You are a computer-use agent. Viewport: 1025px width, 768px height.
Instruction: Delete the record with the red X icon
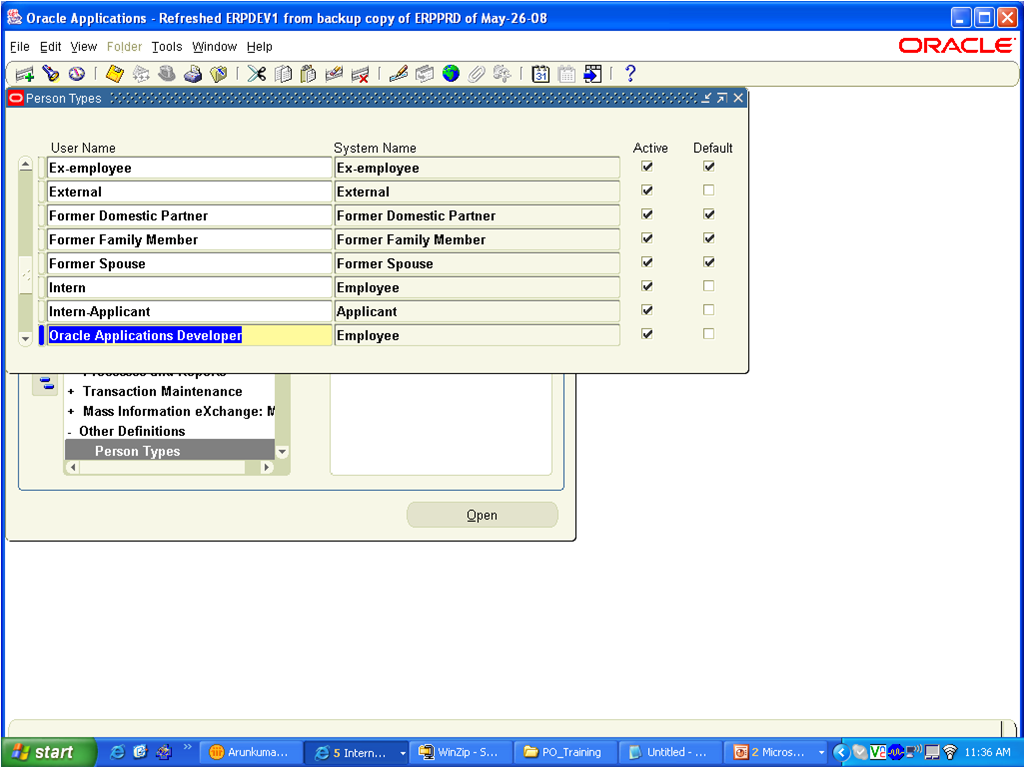[x=360, y=73]
